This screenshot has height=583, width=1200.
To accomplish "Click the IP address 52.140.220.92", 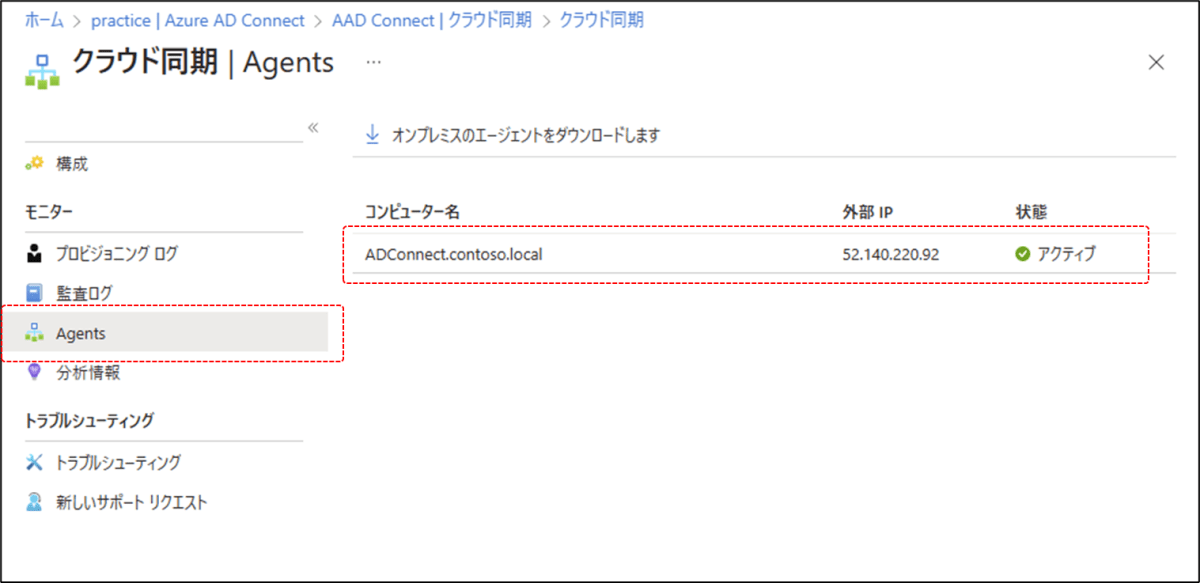I will click(891, 254).
